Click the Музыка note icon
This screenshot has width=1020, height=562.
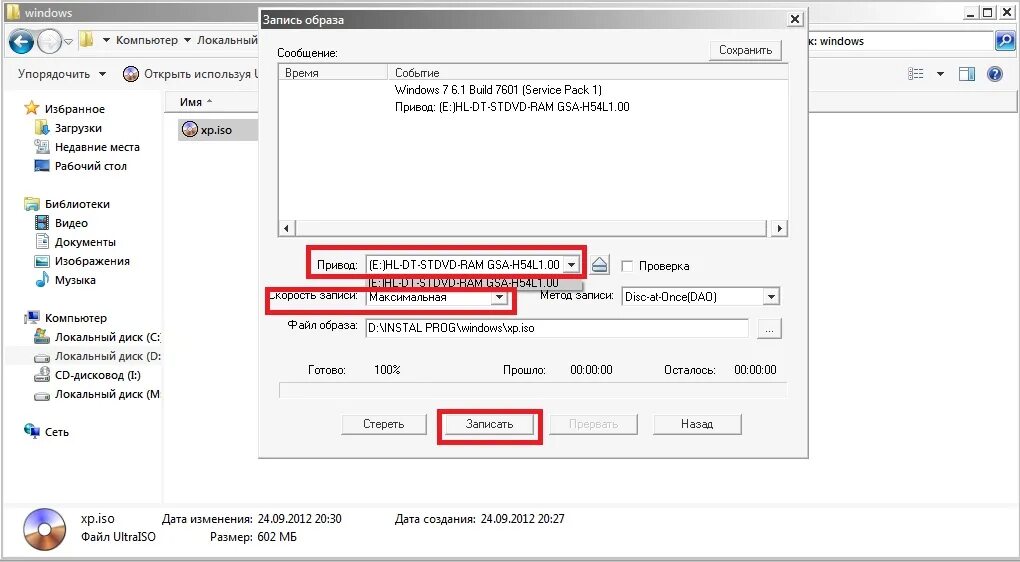pos(42,280)
